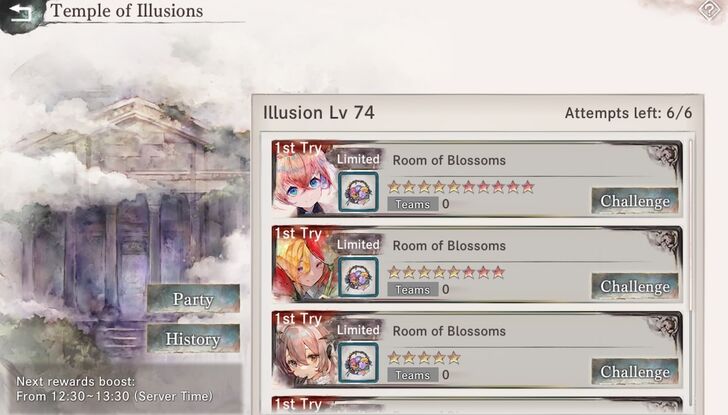Challenge the five-star Room of Blossoms
This screenshot has height=415, width=728.
[x=635, y=372]
